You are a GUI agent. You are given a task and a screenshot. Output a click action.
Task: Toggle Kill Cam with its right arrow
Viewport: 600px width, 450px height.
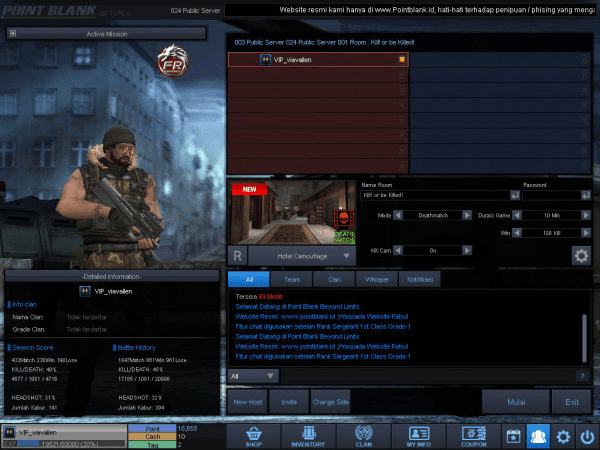tap(468, 250)
